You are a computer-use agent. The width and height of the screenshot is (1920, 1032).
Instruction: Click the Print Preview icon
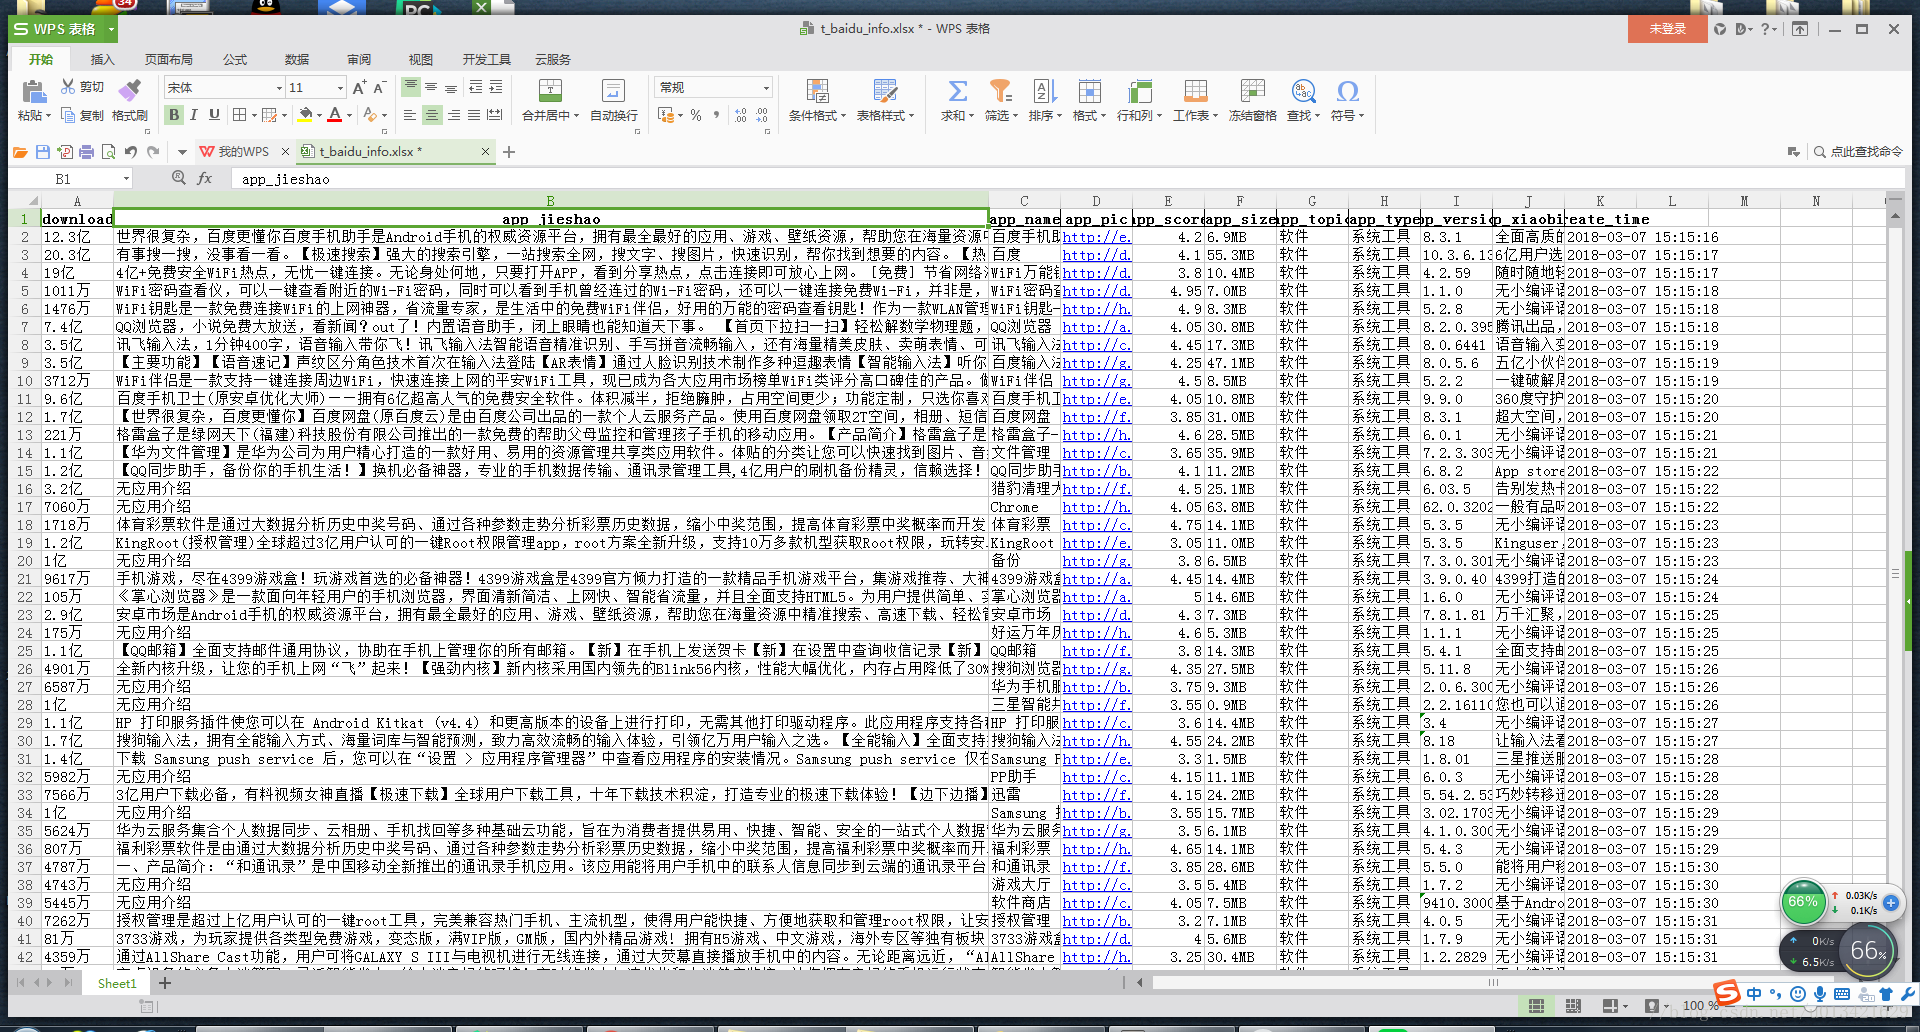(x=108, y=152)
